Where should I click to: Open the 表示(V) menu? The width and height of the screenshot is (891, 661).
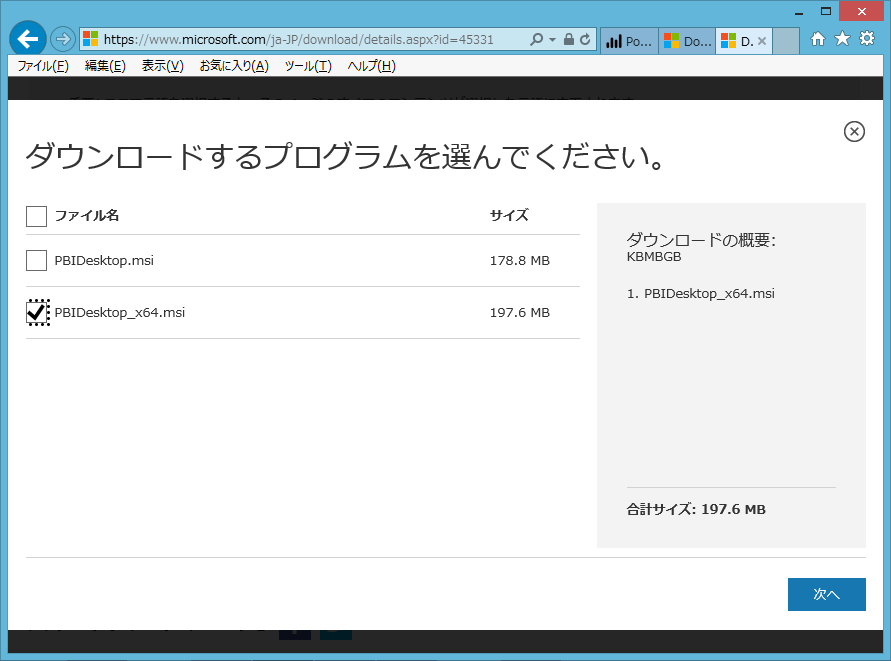click(163, 66)
